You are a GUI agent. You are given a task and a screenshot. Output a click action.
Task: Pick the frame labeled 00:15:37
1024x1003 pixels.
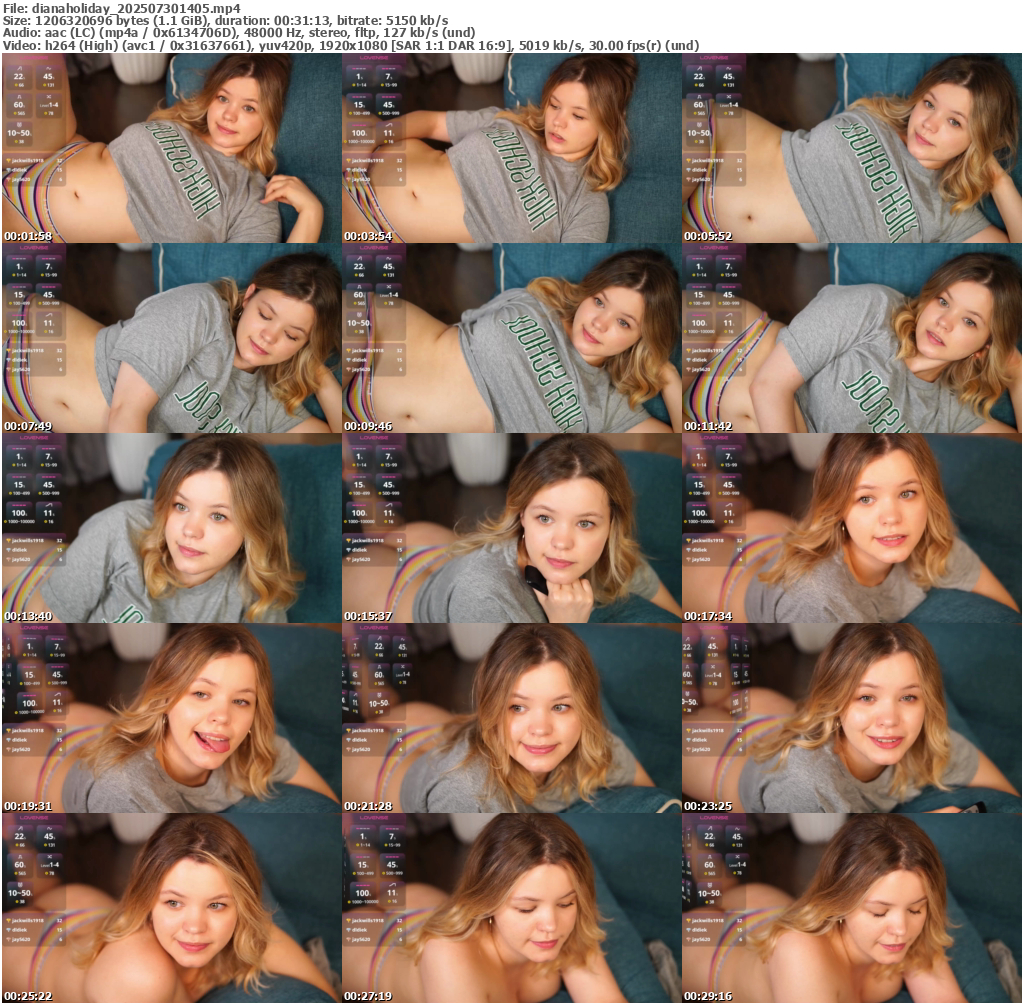click(x=511, y=528)
